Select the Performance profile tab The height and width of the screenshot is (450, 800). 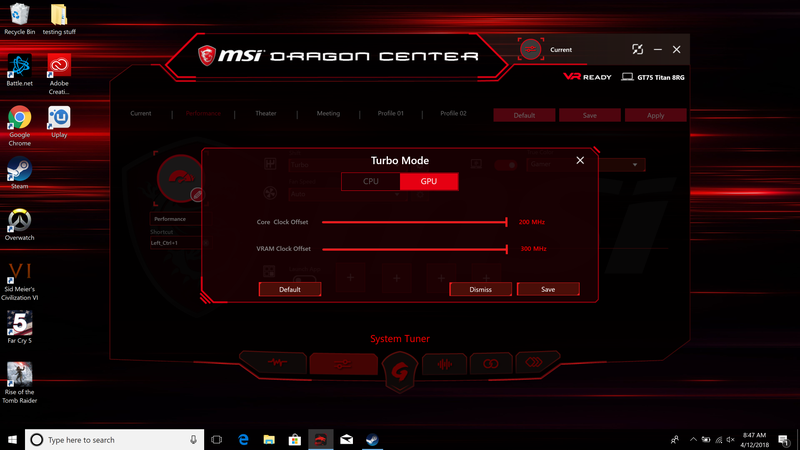pos(203,113)
